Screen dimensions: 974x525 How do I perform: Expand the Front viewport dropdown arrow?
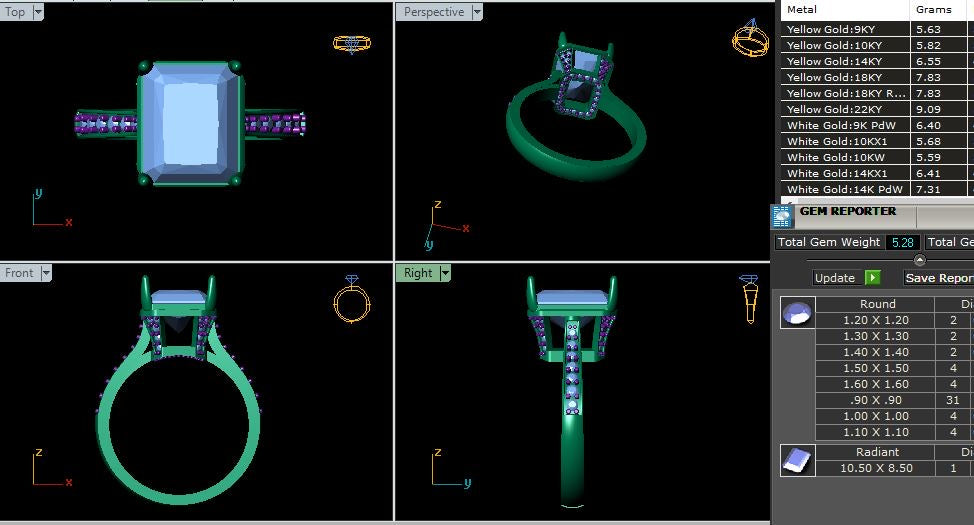46,273
